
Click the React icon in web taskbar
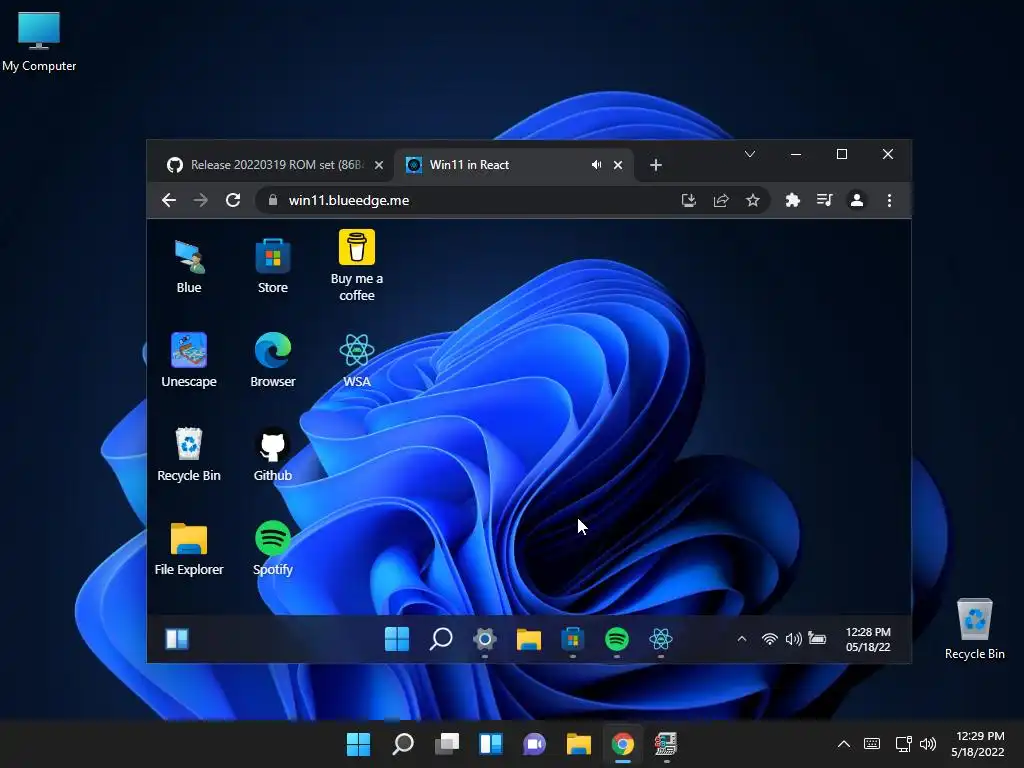[661, 639]
